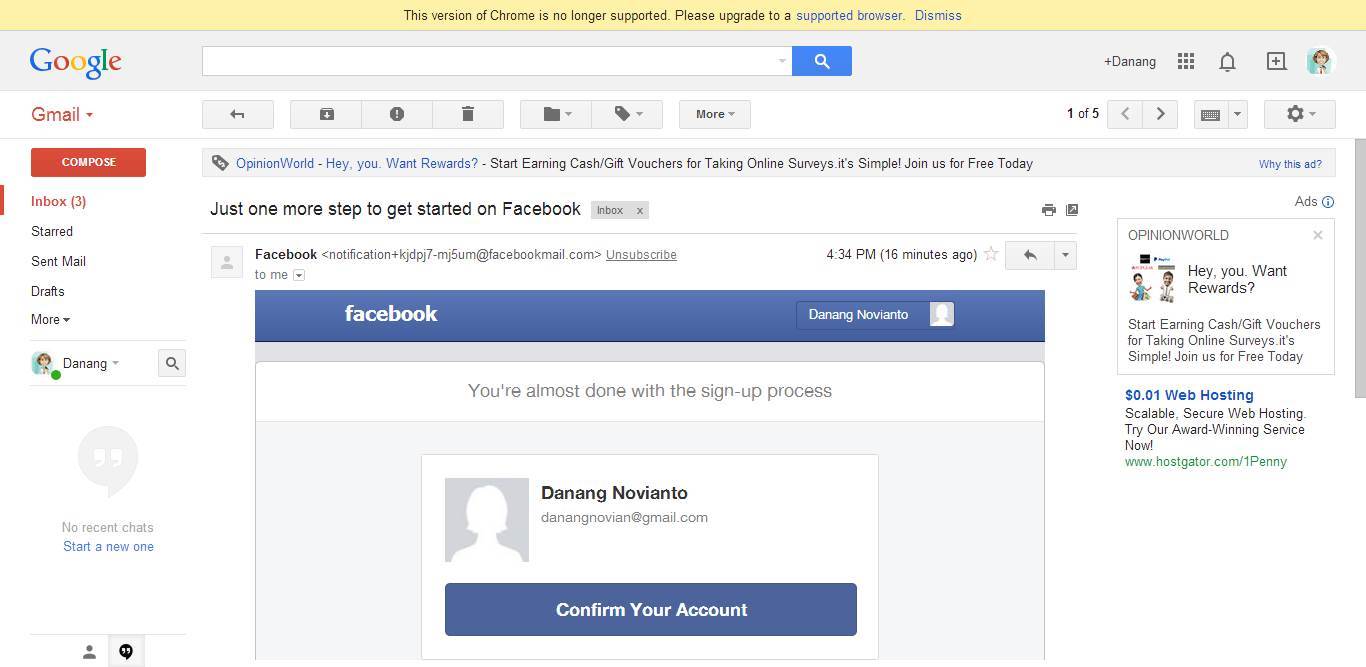Open account avatar in top bar
Viewport: 1366px width, 667px height.
coord(1321,61)
